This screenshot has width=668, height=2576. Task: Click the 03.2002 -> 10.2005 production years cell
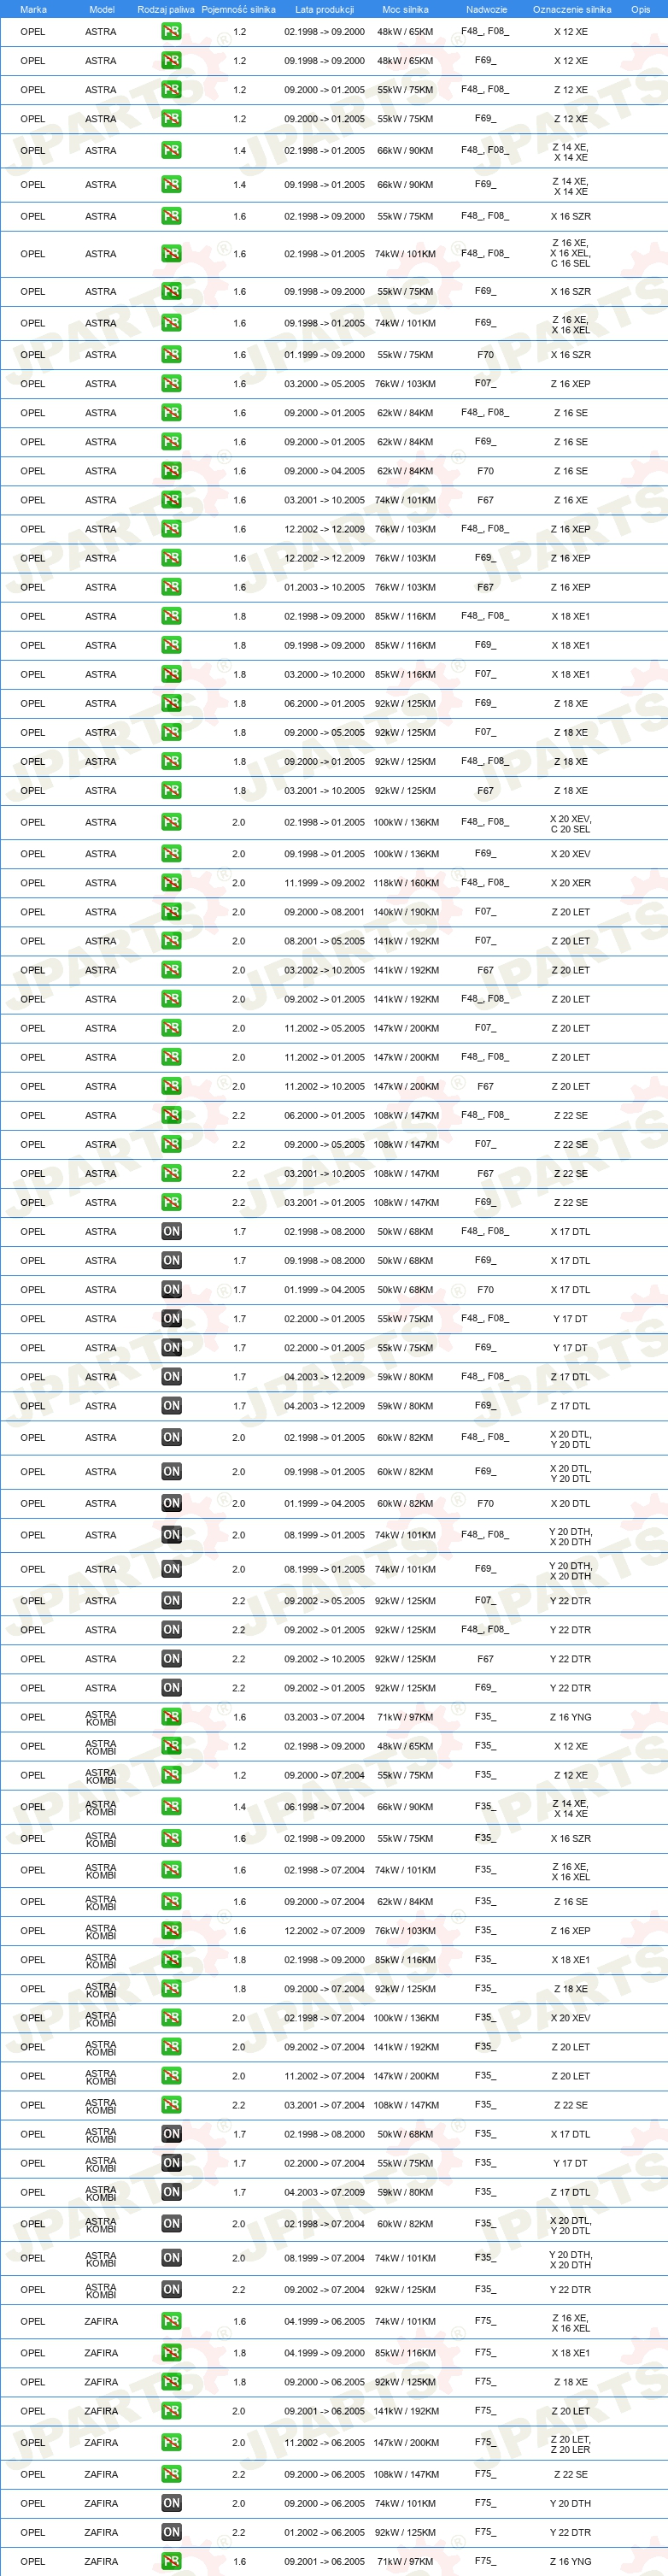[324, 970]
